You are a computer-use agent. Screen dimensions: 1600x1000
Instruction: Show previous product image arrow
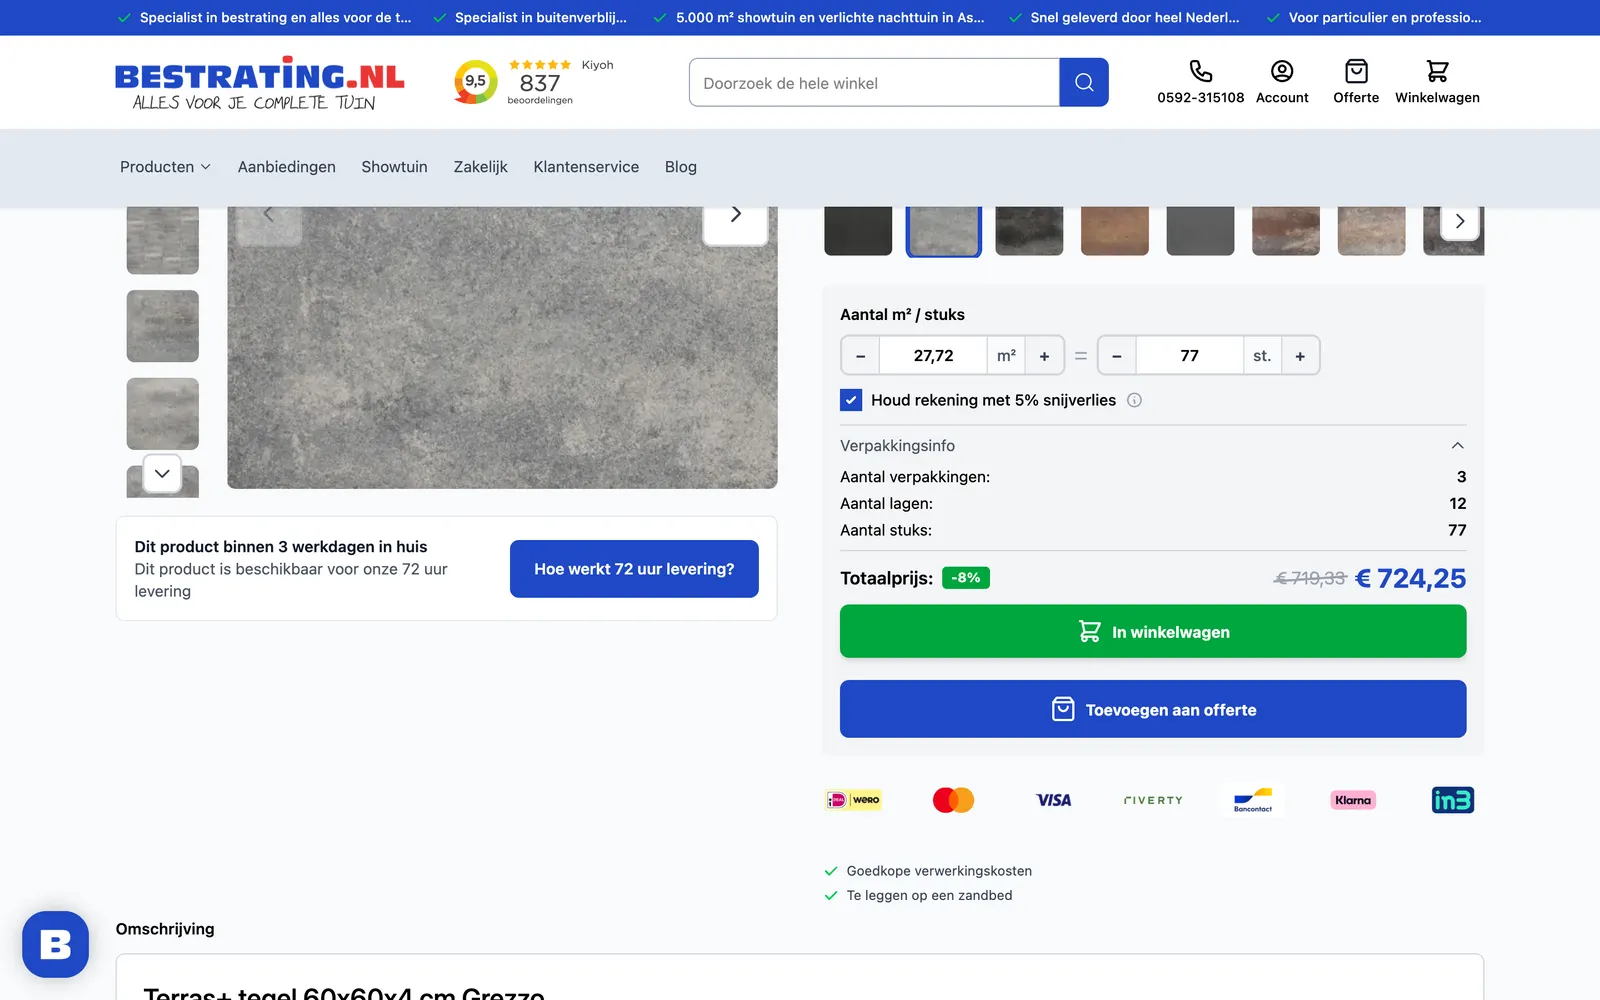click(268, 214)
